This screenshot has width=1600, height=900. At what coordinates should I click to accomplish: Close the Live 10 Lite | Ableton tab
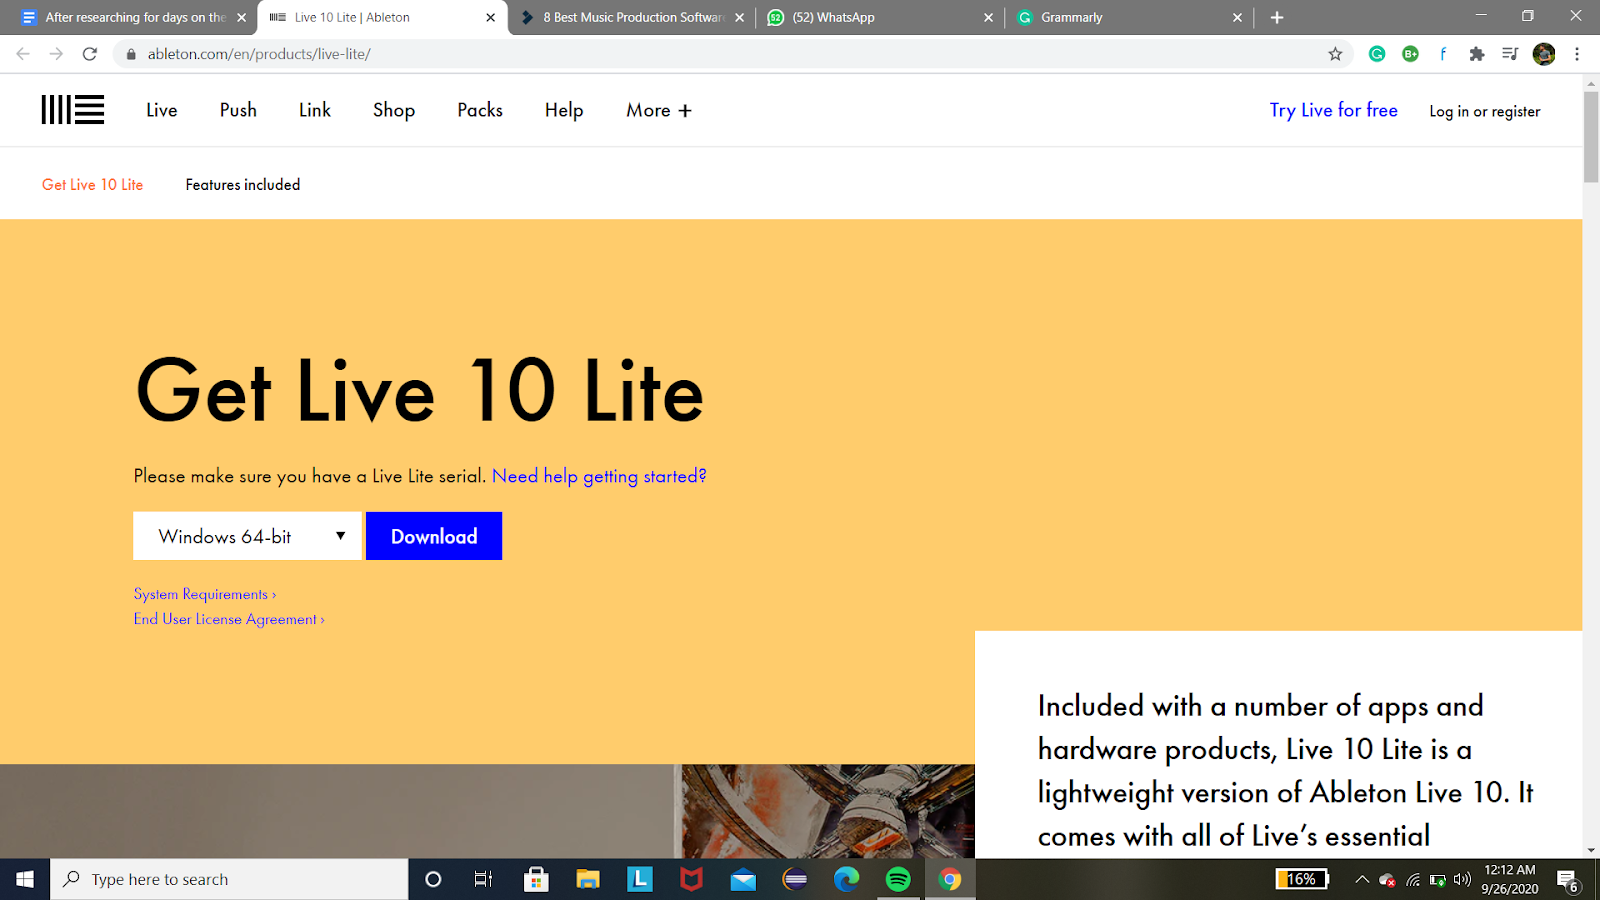[x=491, y=17]
